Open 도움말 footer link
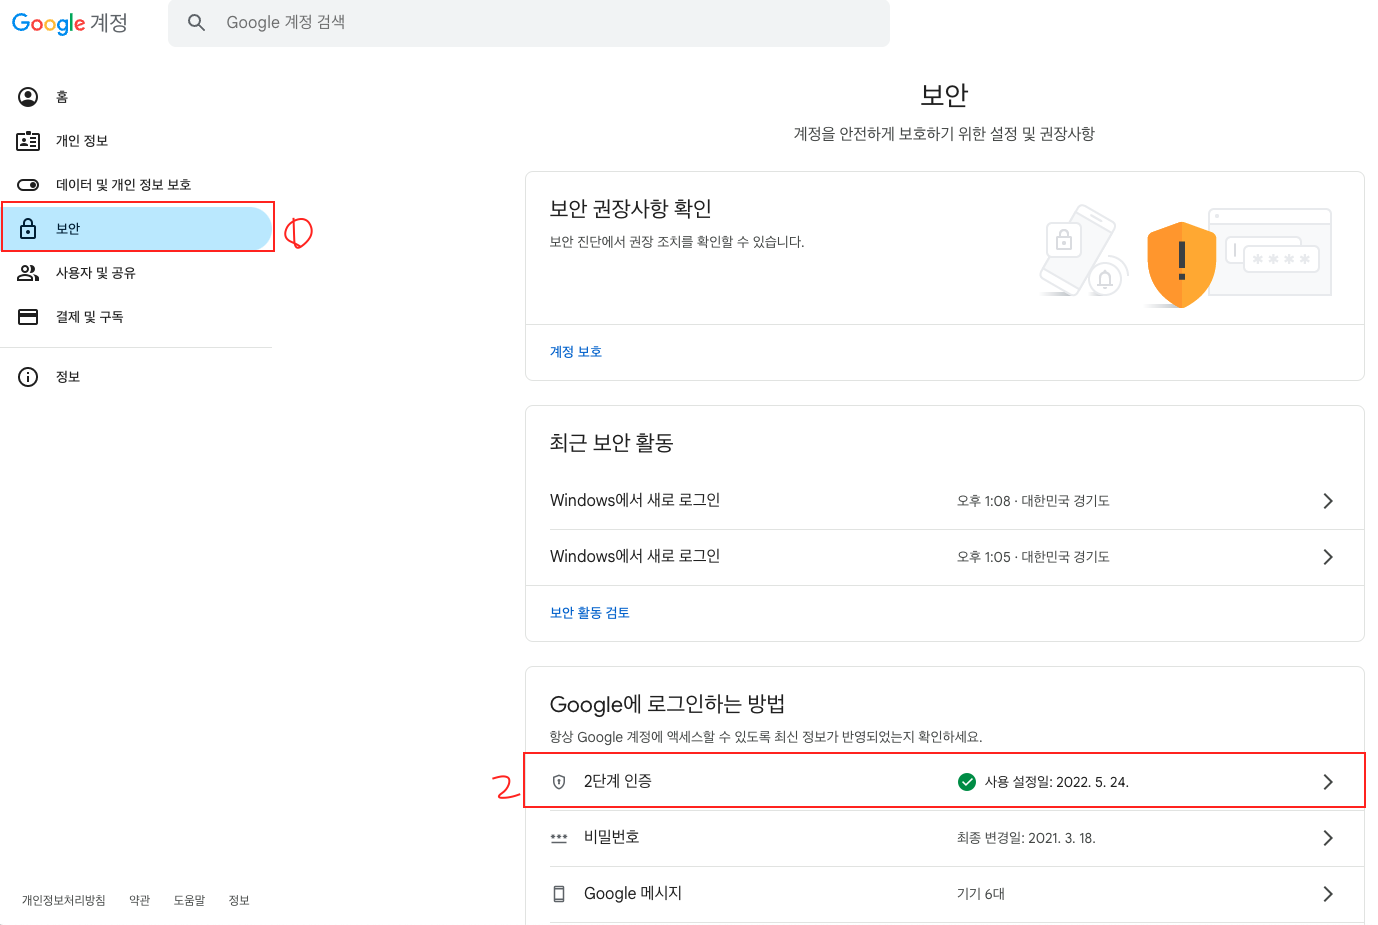1378x925 pixels. coord(189,901)
